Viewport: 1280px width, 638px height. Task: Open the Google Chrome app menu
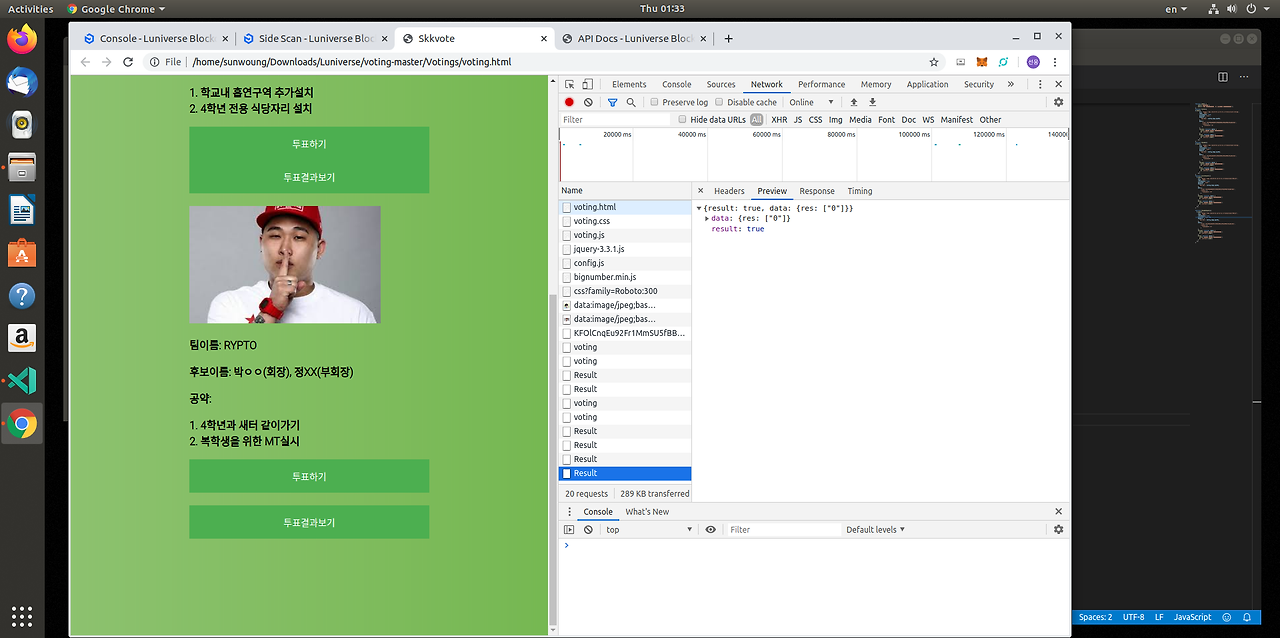click(118, 9)
